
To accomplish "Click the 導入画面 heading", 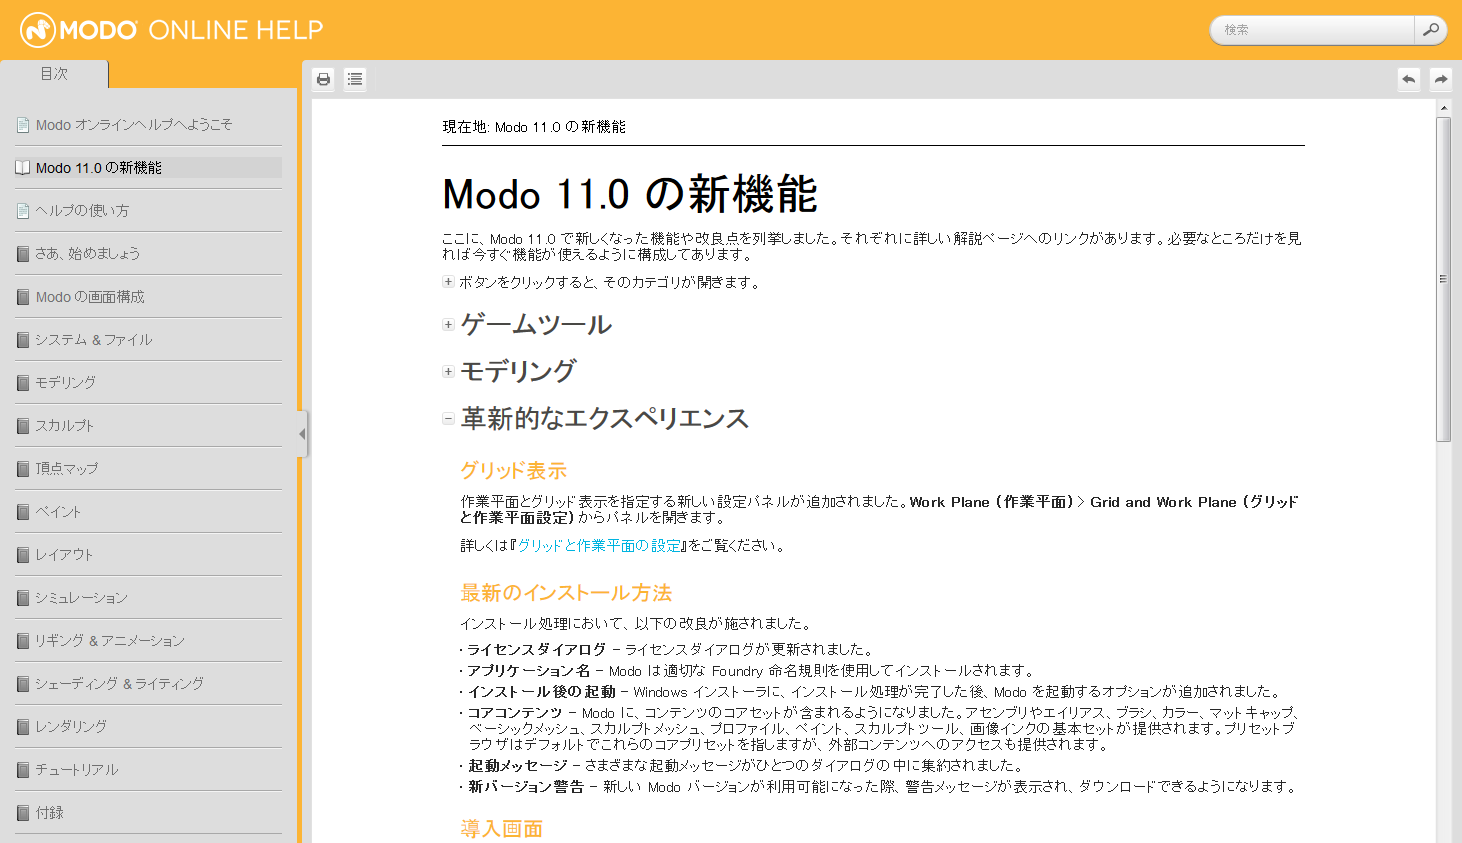I will click(x=502, y=829).
